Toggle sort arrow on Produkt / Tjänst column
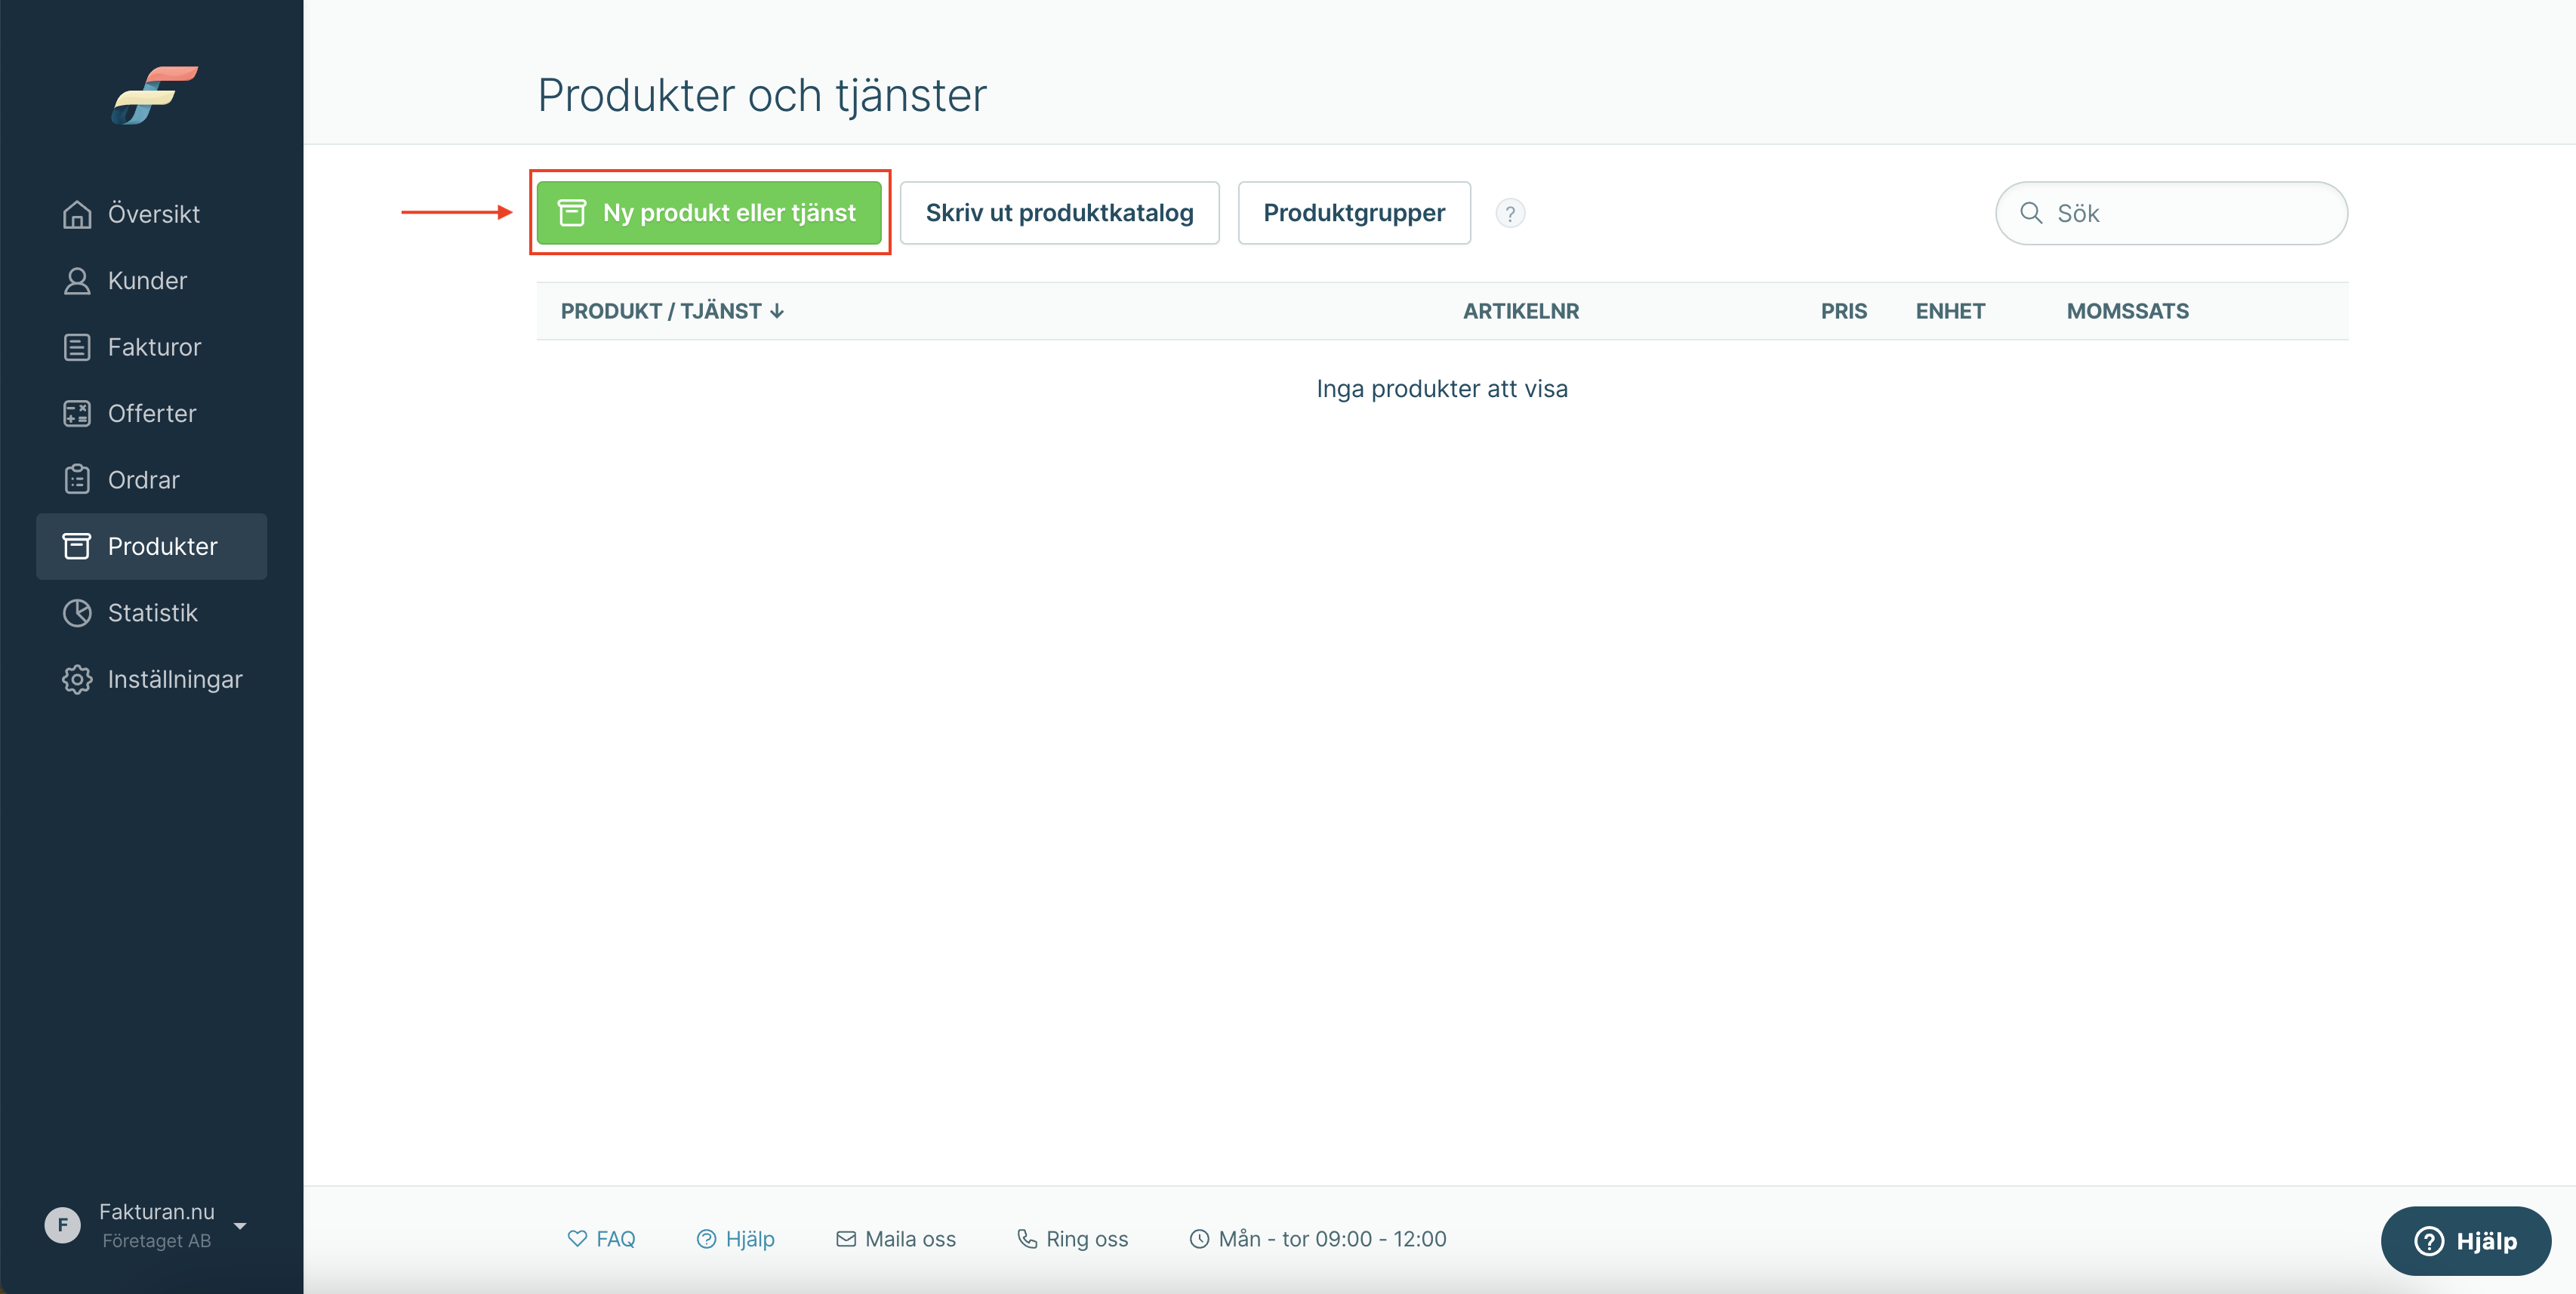 coord(777,312)
